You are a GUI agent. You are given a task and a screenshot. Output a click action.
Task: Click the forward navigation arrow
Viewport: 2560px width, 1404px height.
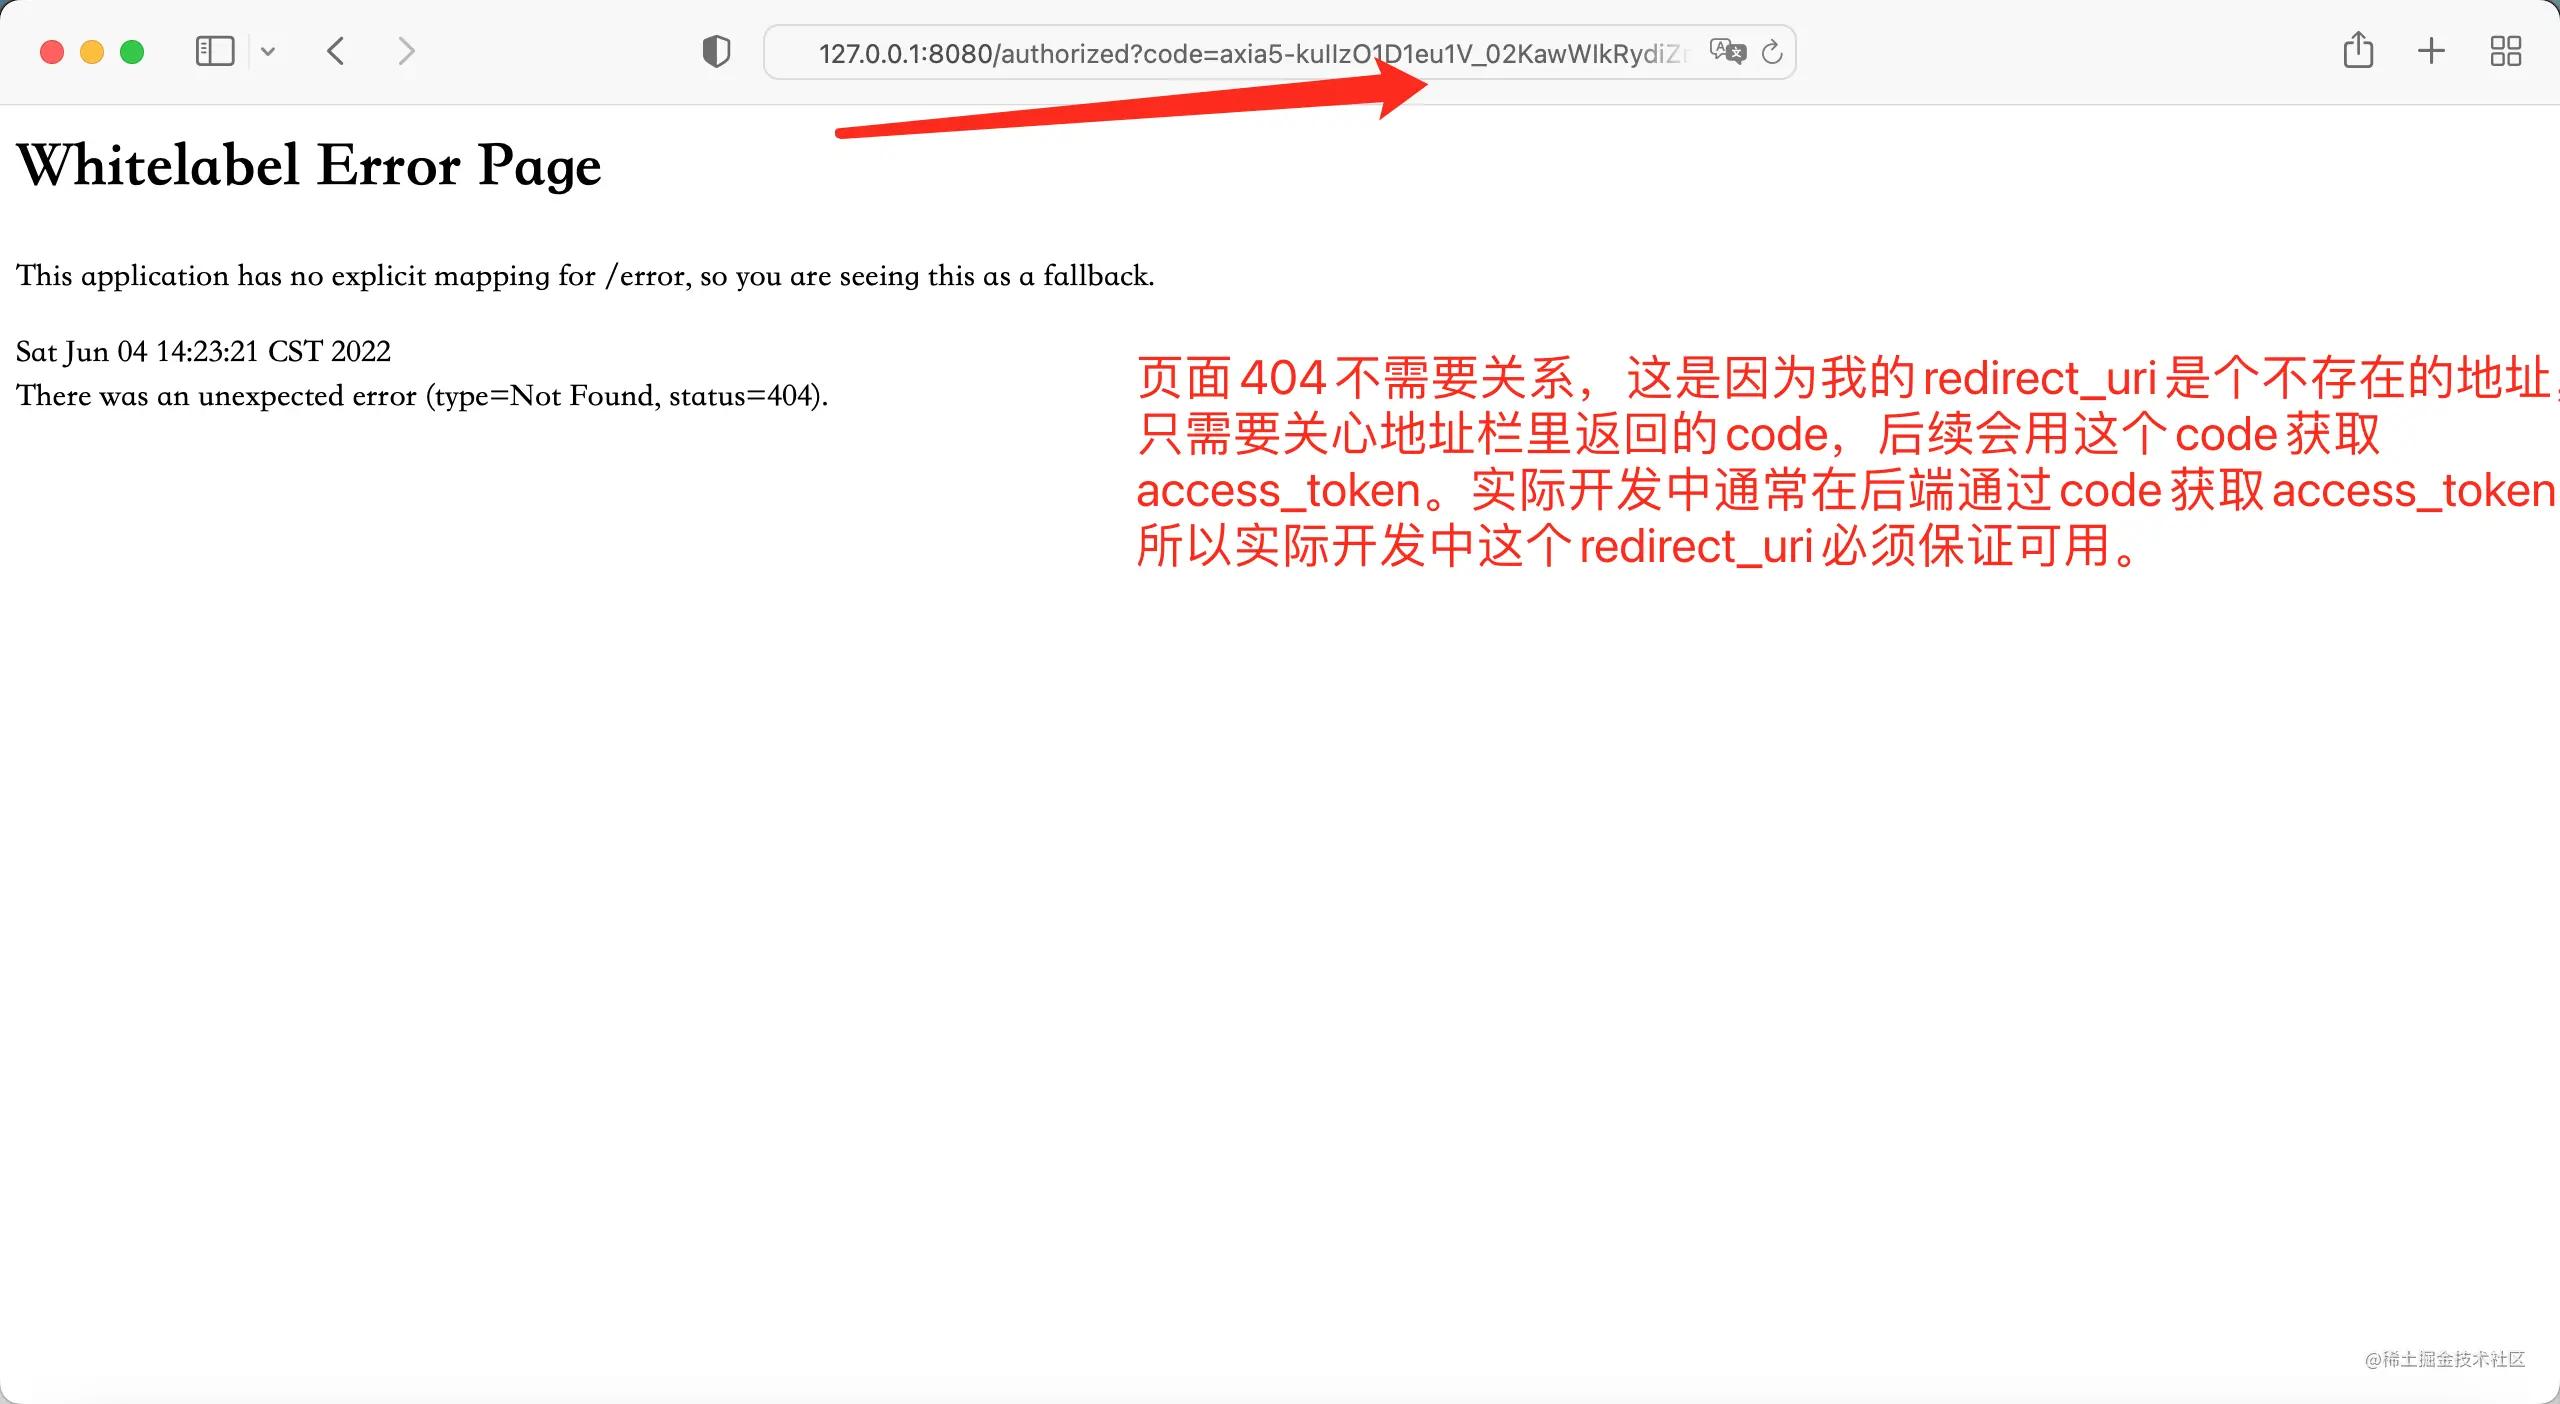click(406, 51)
